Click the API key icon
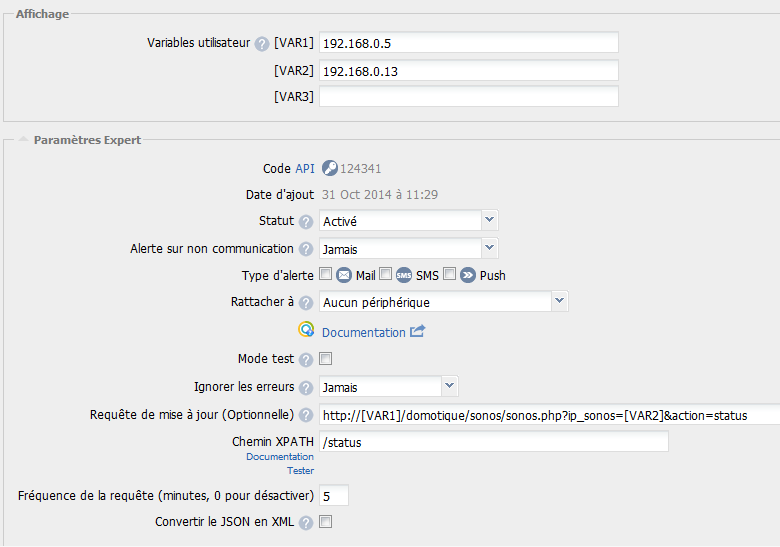780x547 pixels. (x=329, y=169)
